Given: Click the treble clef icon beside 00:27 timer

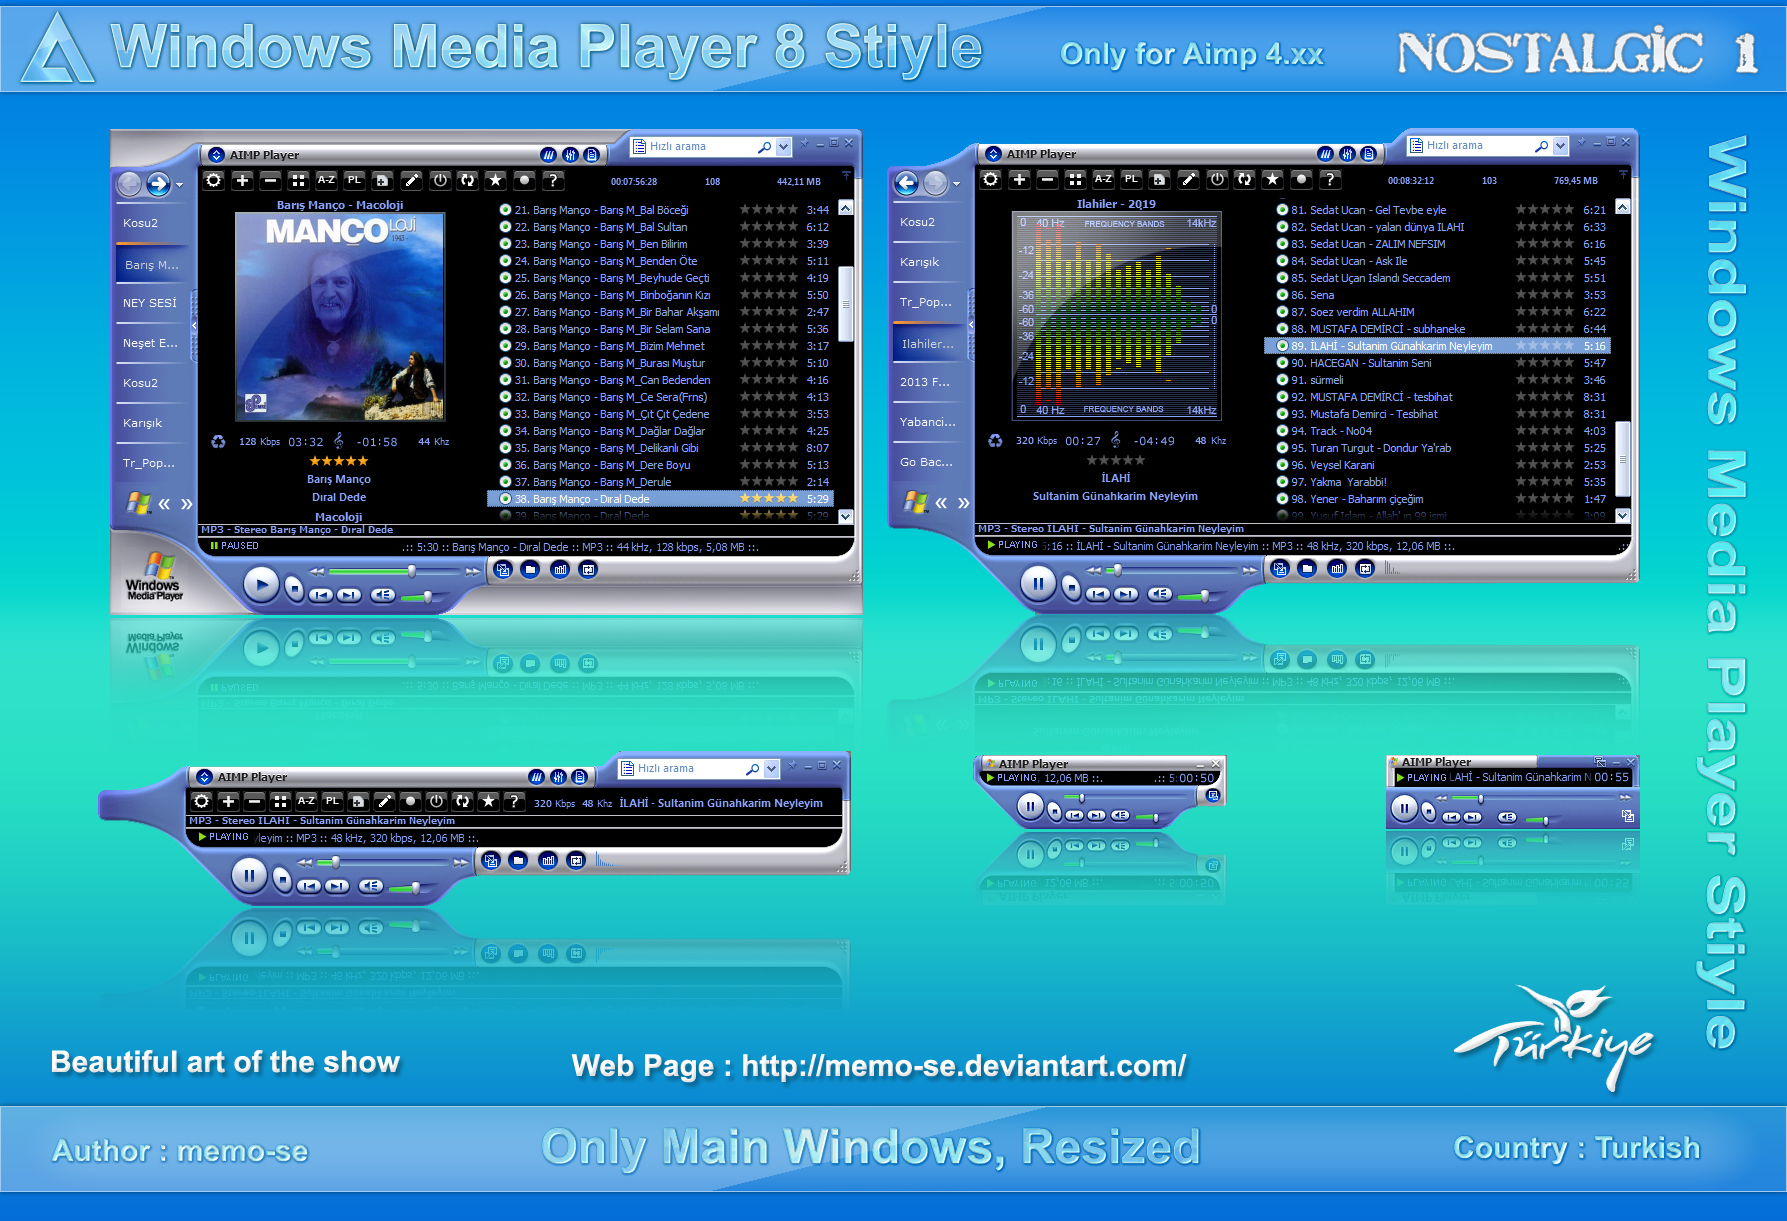Looking at the screenshot, I should point(1115,440).
